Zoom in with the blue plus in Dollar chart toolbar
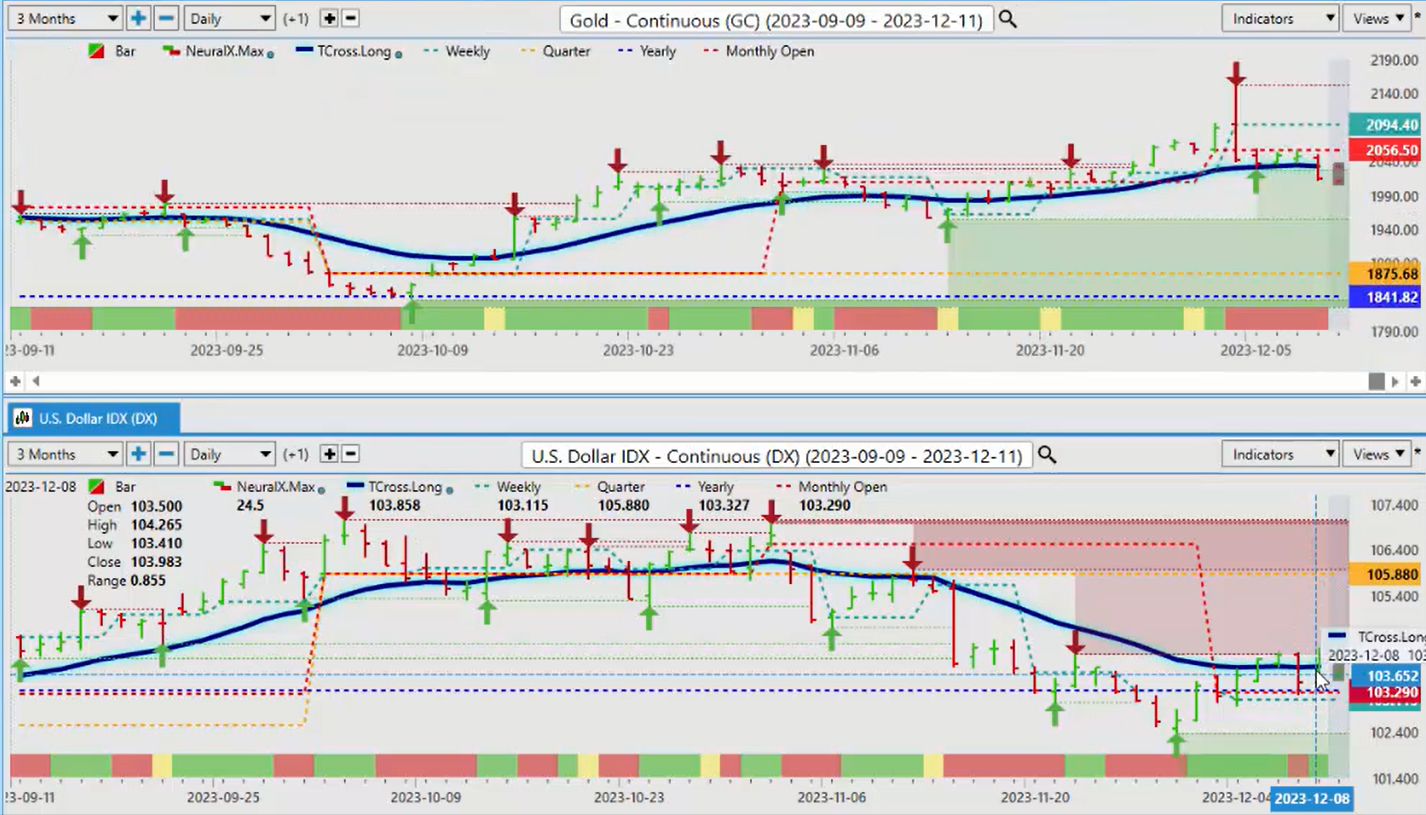Screen dimensions: 1426x815 click(138, 454)
